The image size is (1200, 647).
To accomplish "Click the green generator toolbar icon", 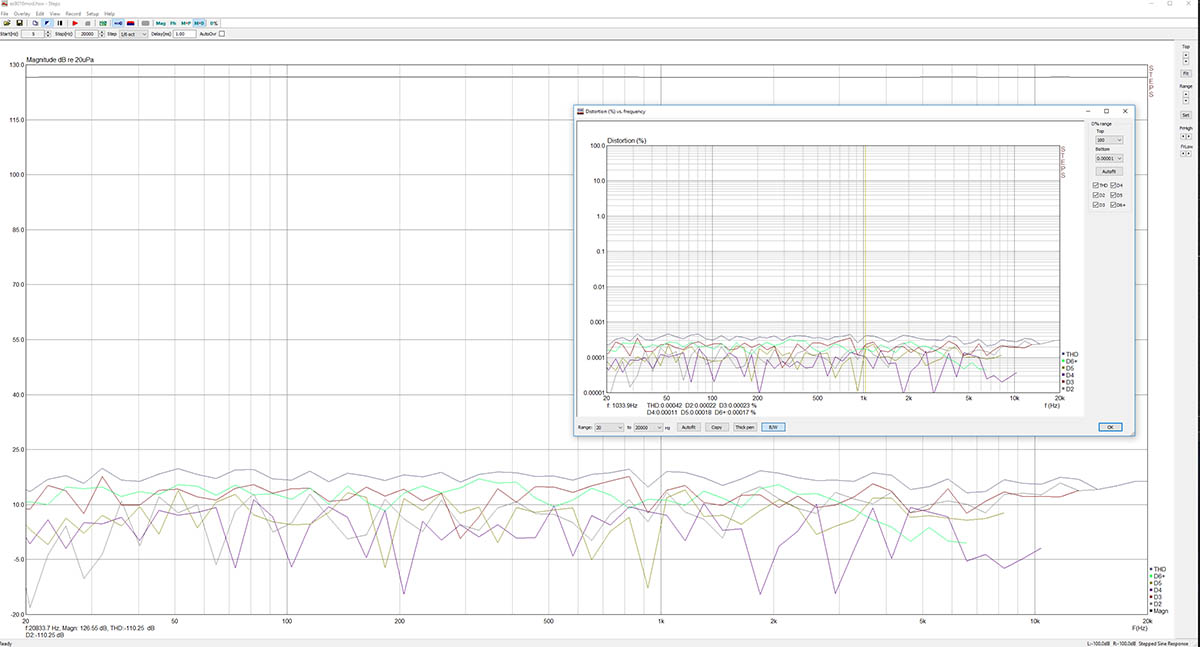I will click(x=103, y=23).
